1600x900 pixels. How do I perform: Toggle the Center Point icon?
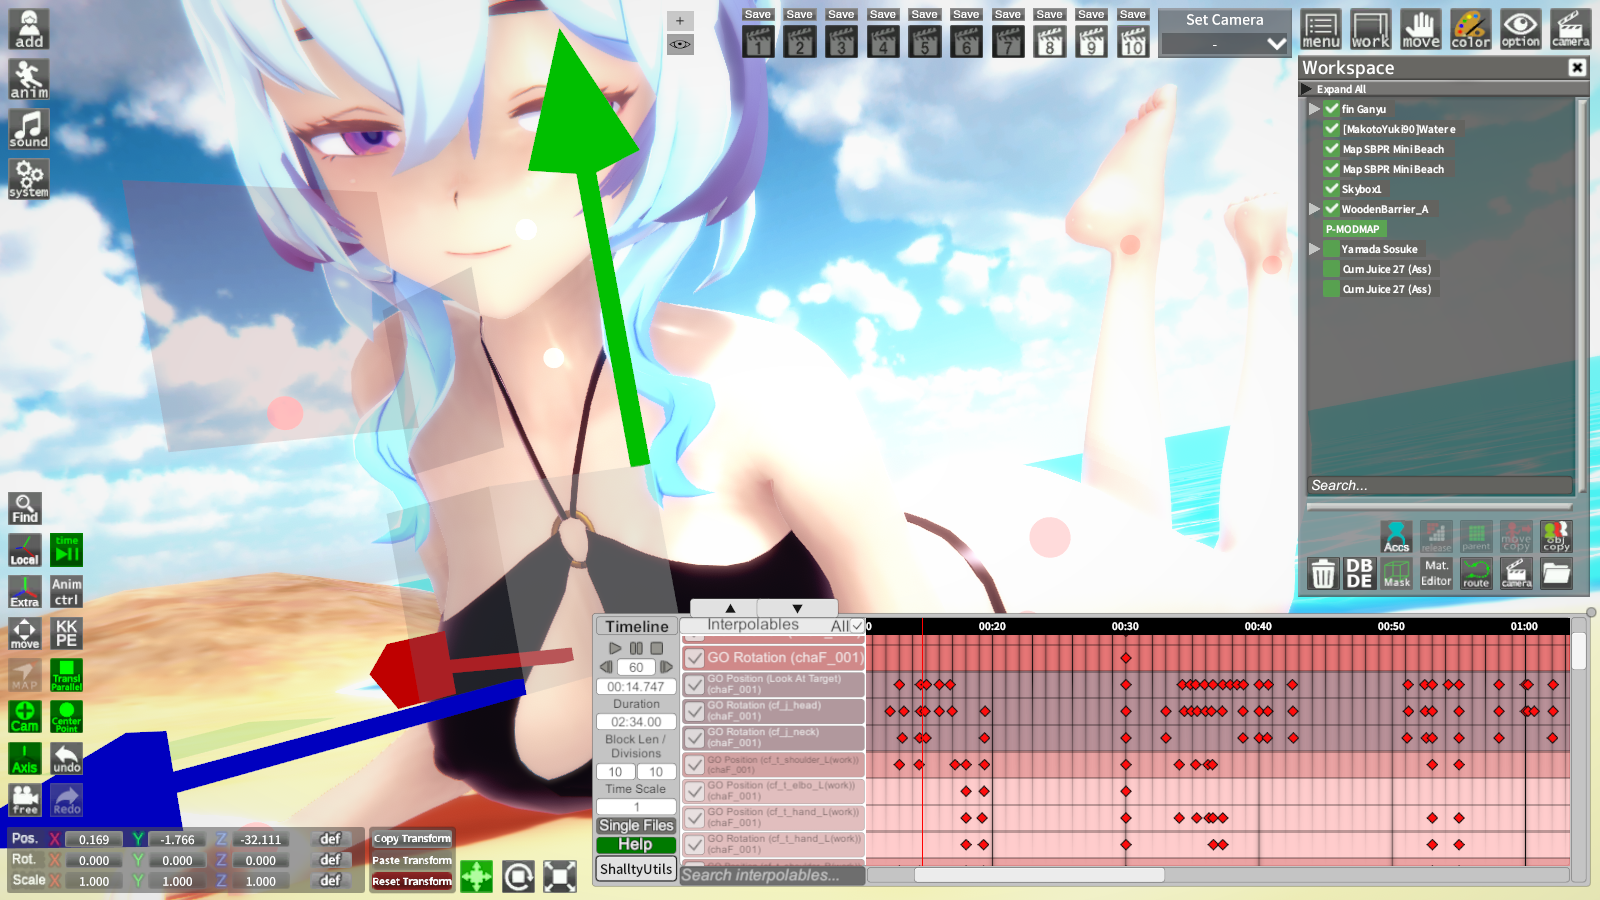67,716
